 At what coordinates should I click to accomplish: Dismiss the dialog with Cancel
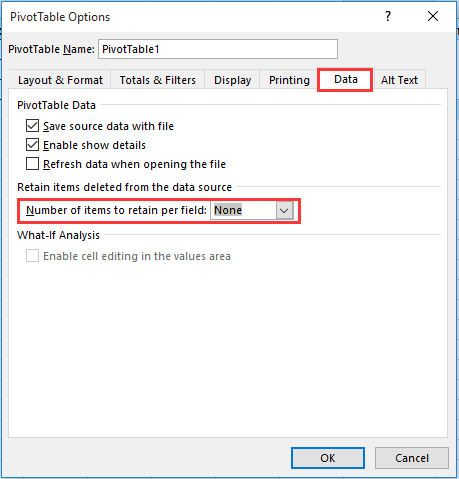pyautogui.click(x=412, y=458)
